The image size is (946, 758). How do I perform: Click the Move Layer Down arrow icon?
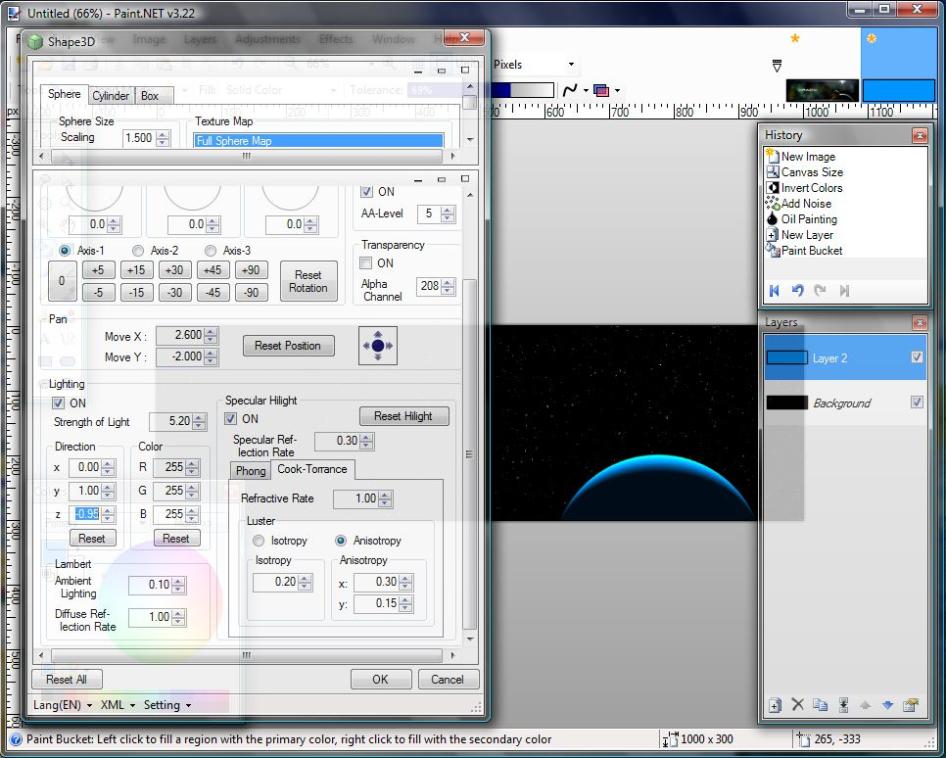pyautogui.click(x=887, y=705)
